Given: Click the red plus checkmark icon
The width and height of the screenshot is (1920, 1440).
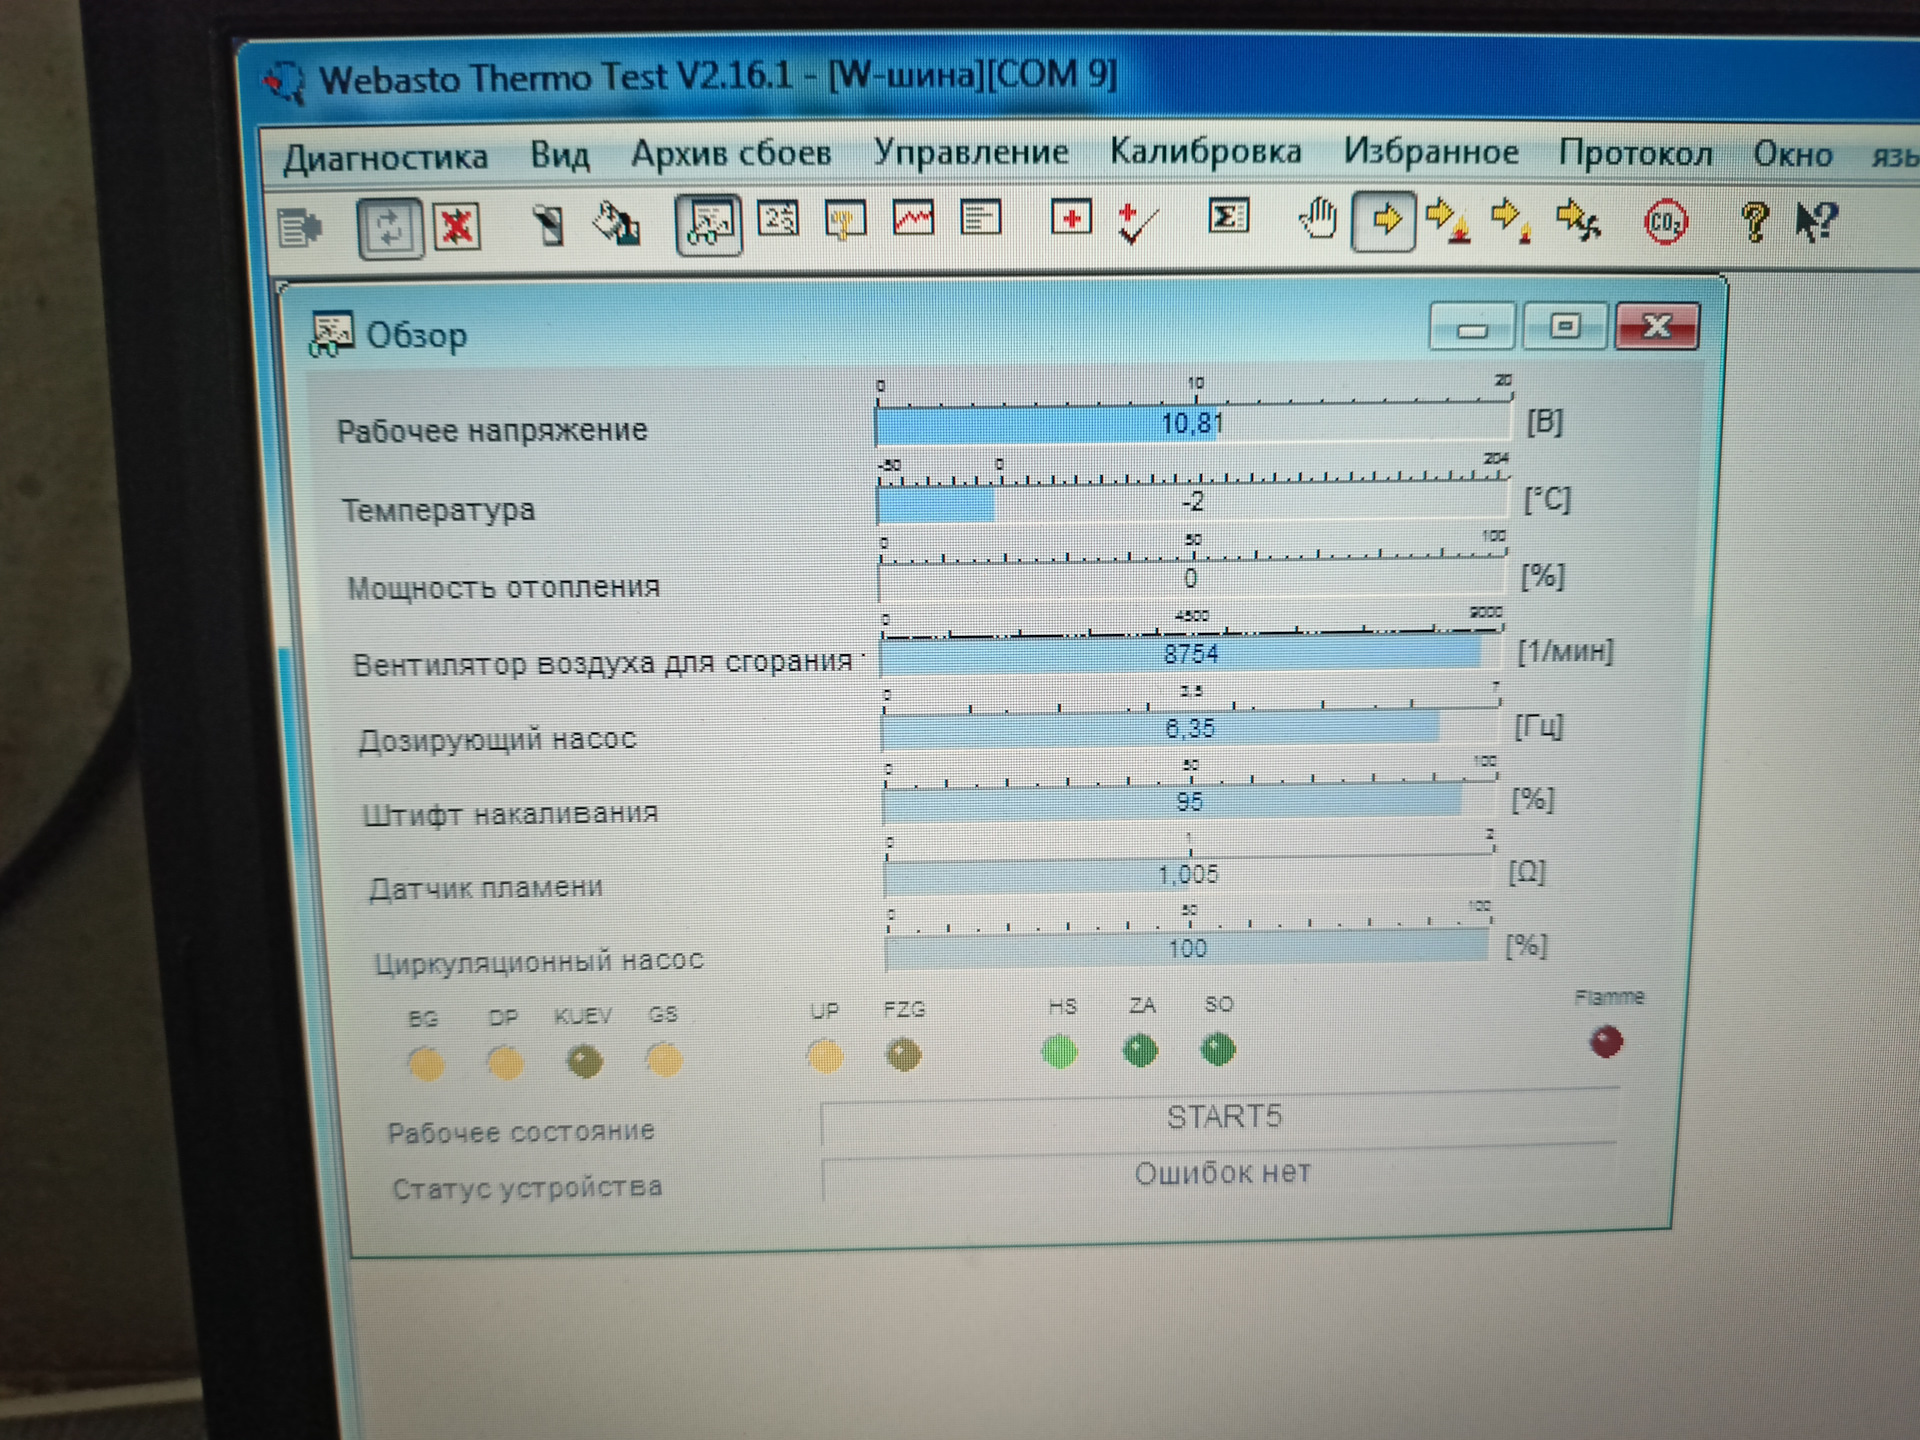Looking at the screenshot, I should pyautogui.click(x=1138, y=222).
